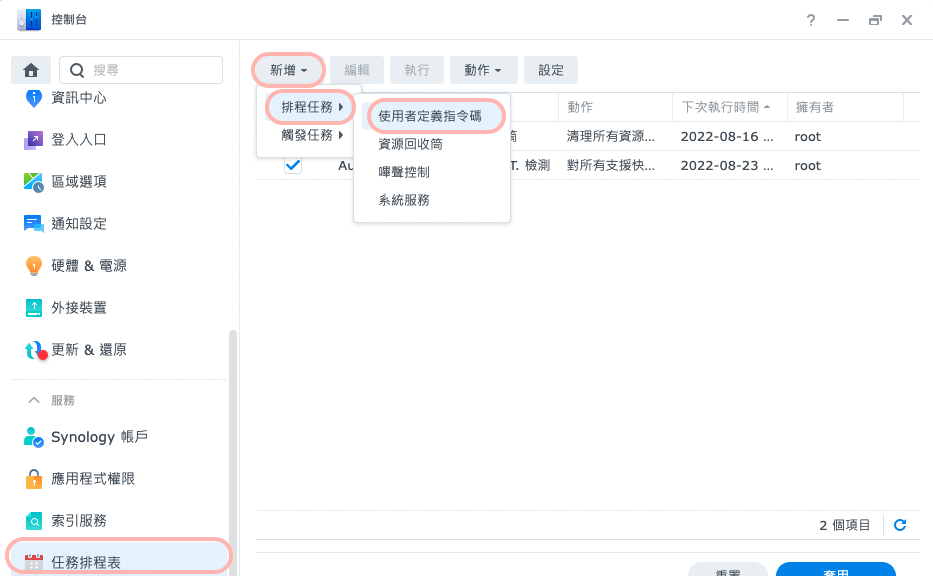The height and width of the screenshot is (576, 933).
Task: Open 區域選項 regional options icon
Action: (x=34, y=182)
